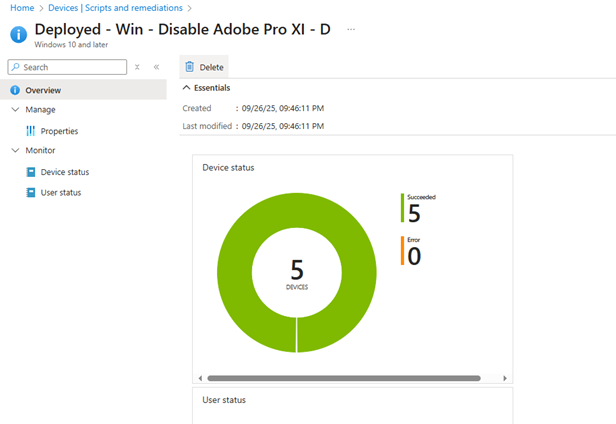Screen dimensions: 616x424
Task: Open the ellipsis more options menu
Action: tap(351, 29)
